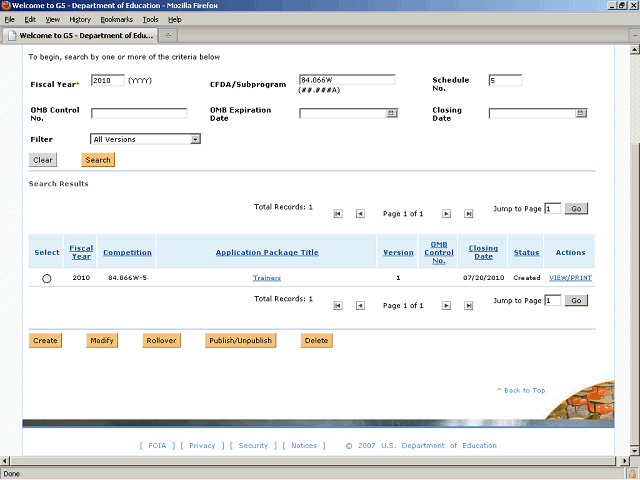Viewport: 640px width, 480px height.
Task: Click the page icon on browser tab
Action: [12, 36]
